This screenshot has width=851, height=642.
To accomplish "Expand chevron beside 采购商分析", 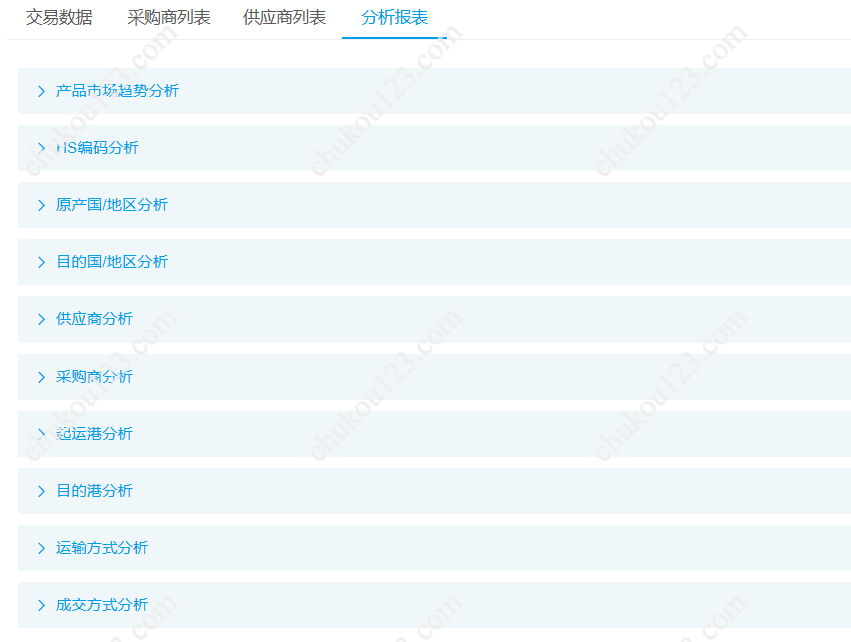I will tap(41, 377).
